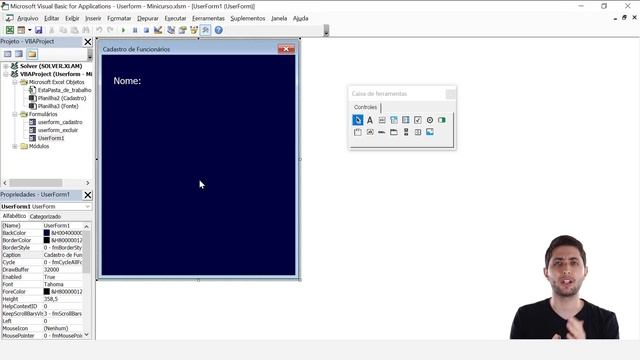Open the Formatar menu
The height and width of the screenshot is (360, 640).
[x=119, y=18]
